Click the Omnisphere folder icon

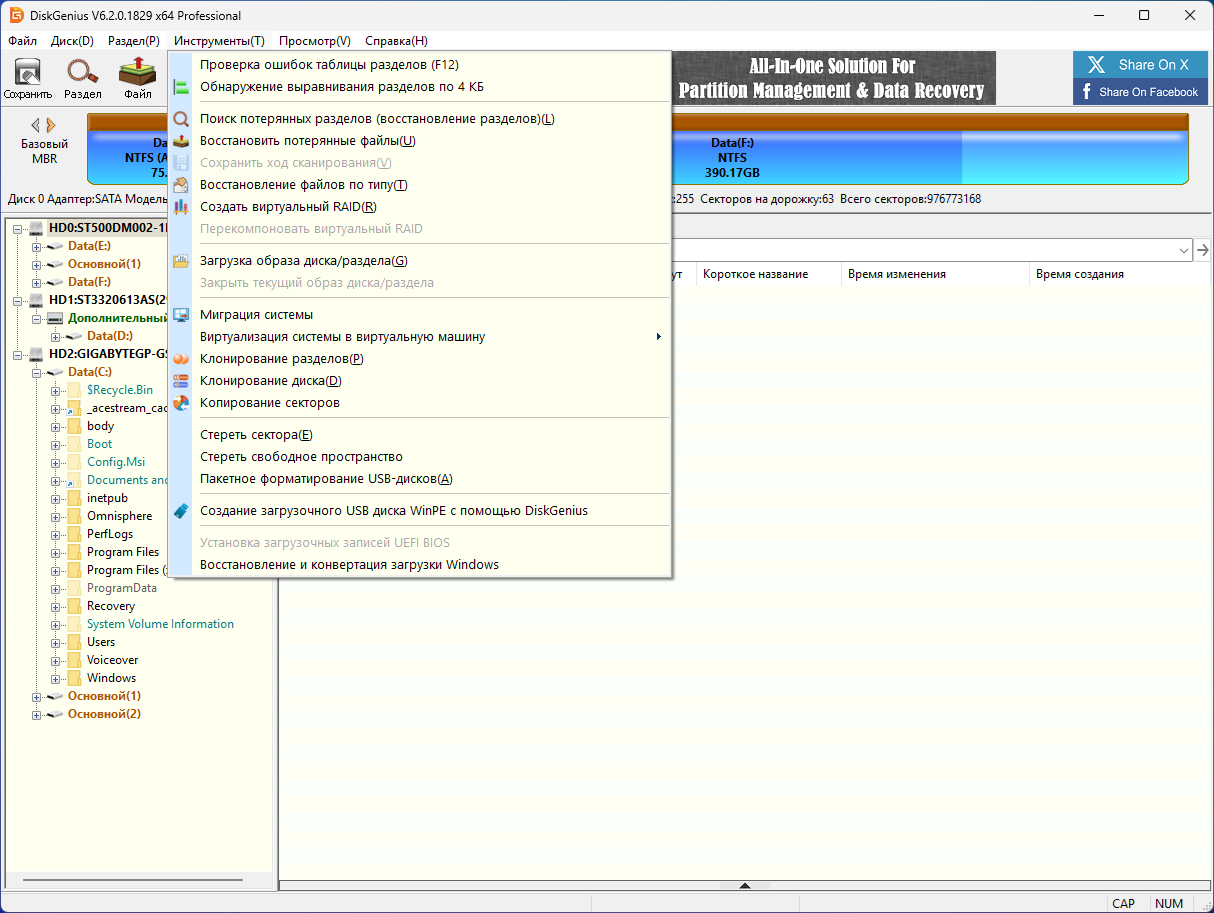[x=74, y=516]
